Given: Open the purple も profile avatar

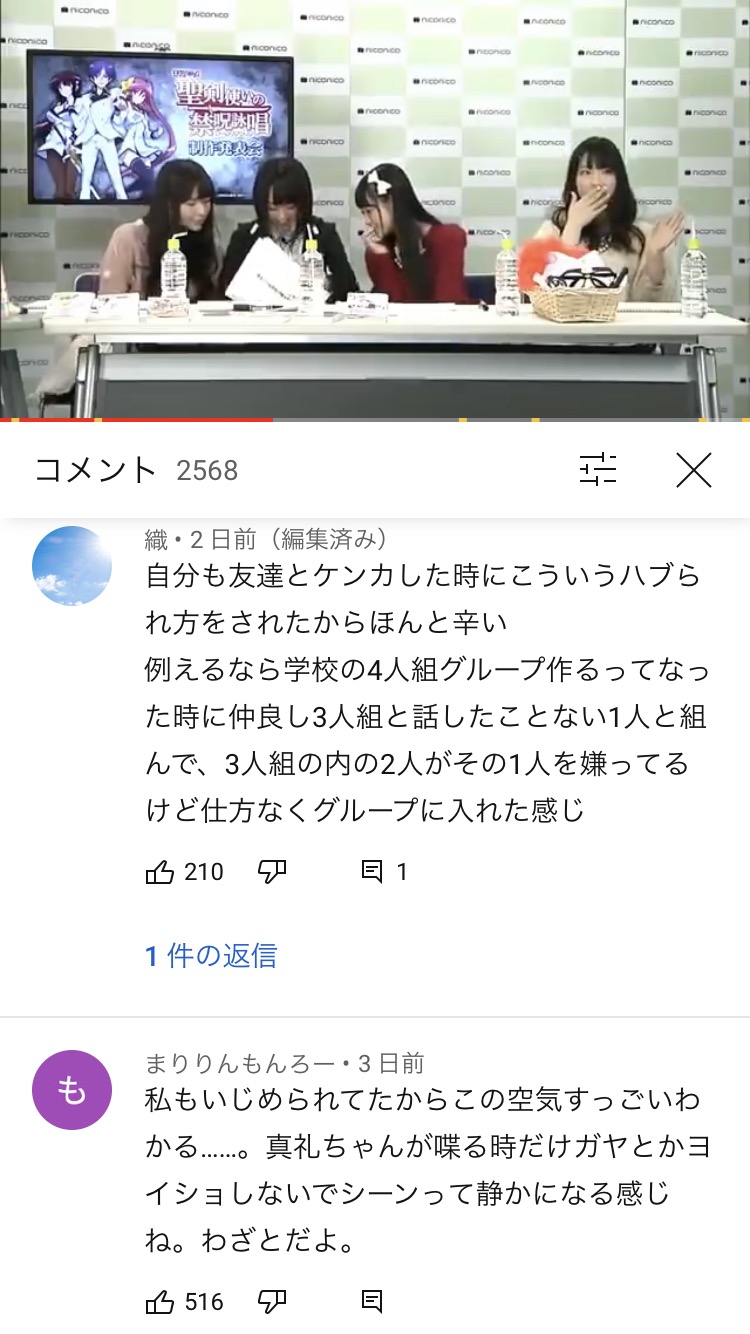Looking at the screenshot, I should tap(72, 1090).
